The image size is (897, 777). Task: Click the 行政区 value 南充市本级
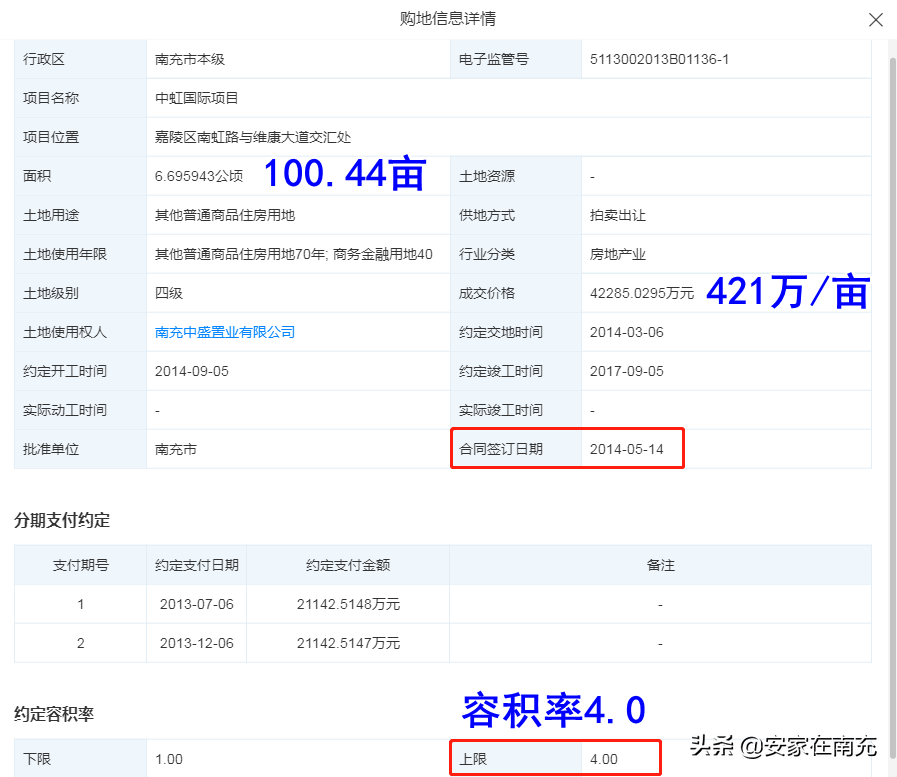(189, 60)
